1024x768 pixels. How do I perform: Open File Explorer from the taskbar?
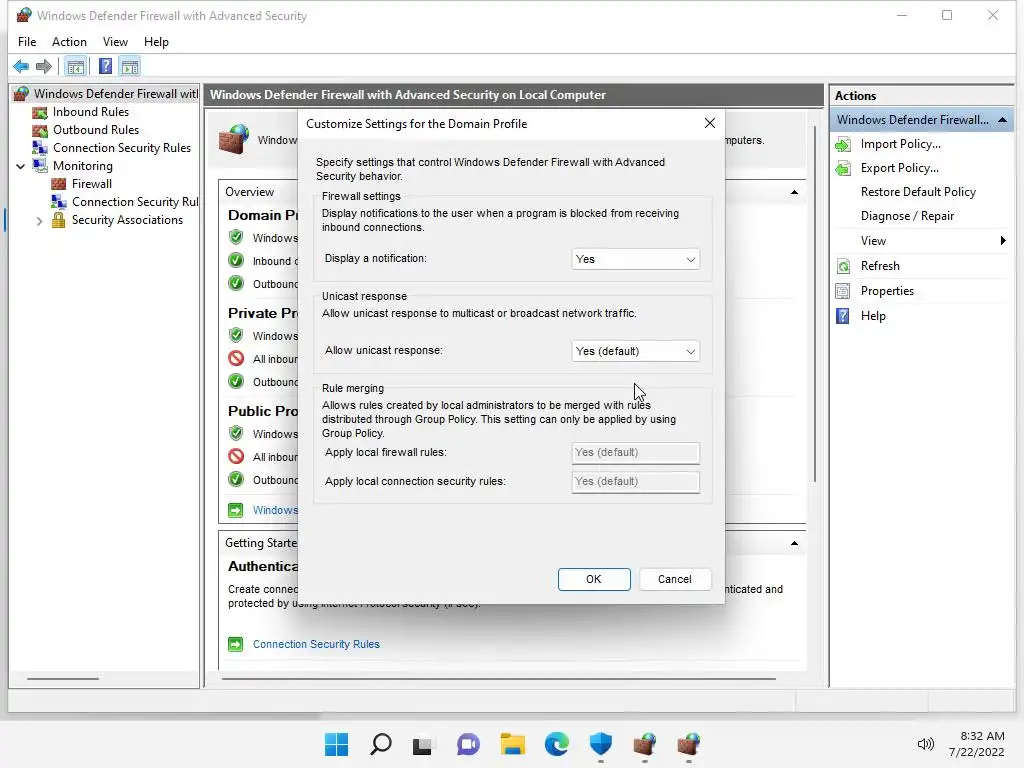click(513, 744)
